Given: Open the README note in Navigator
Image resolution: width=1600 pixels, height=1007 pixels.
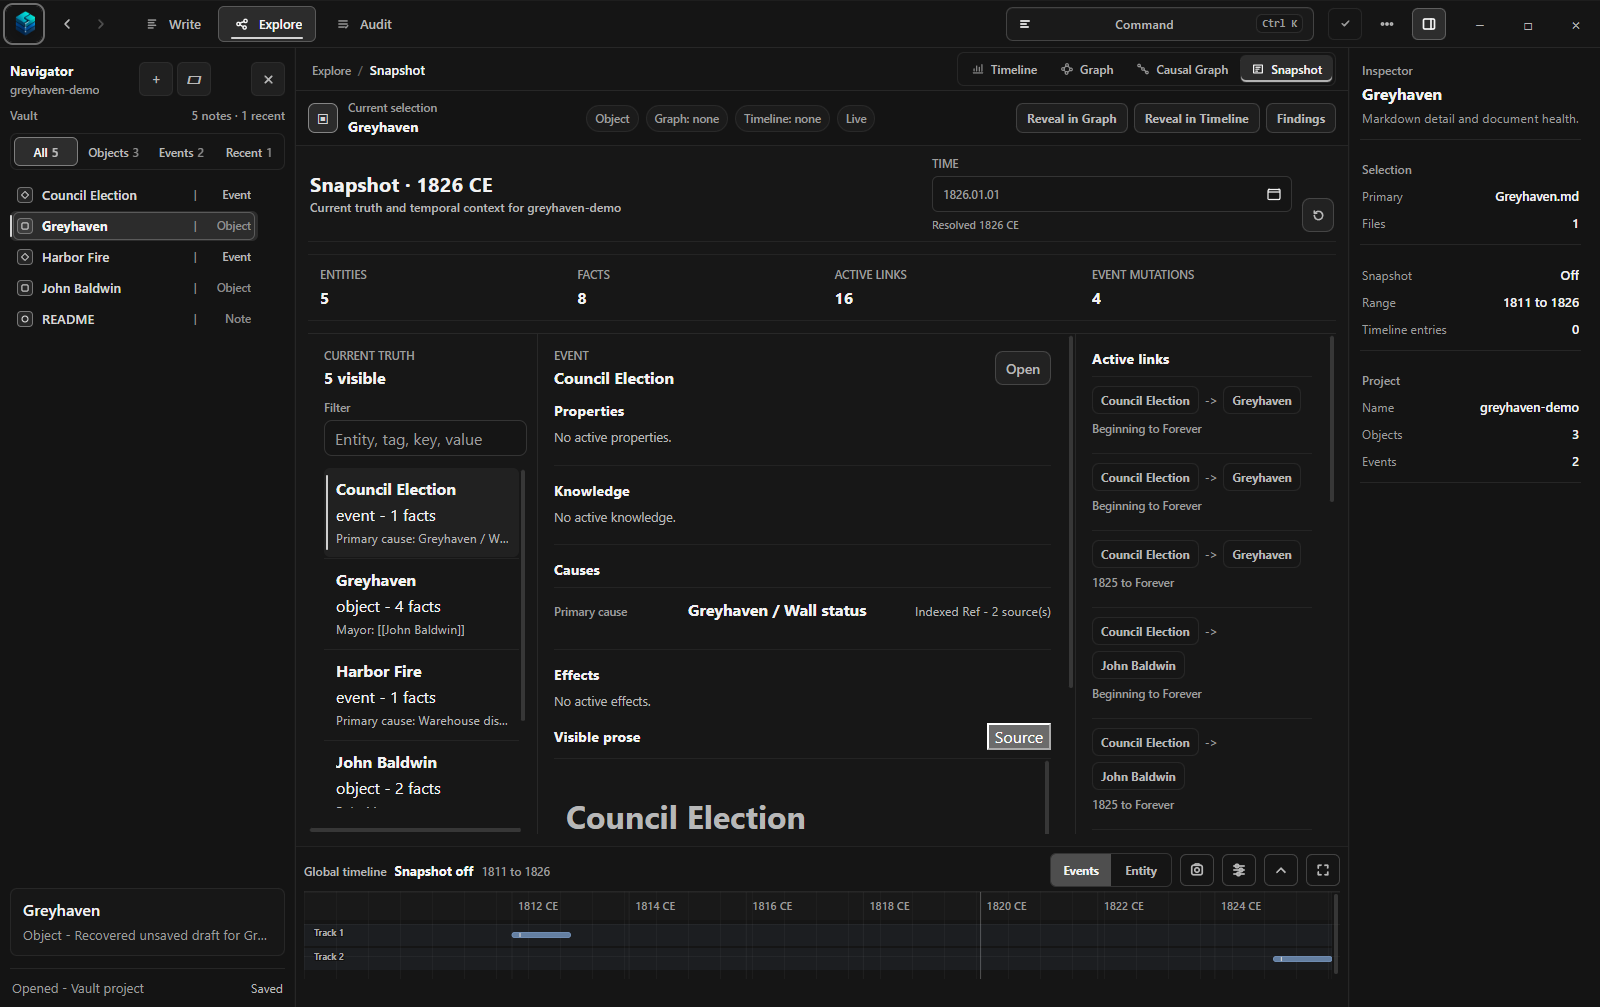Looking at the screenshot, I should (134, 319).
